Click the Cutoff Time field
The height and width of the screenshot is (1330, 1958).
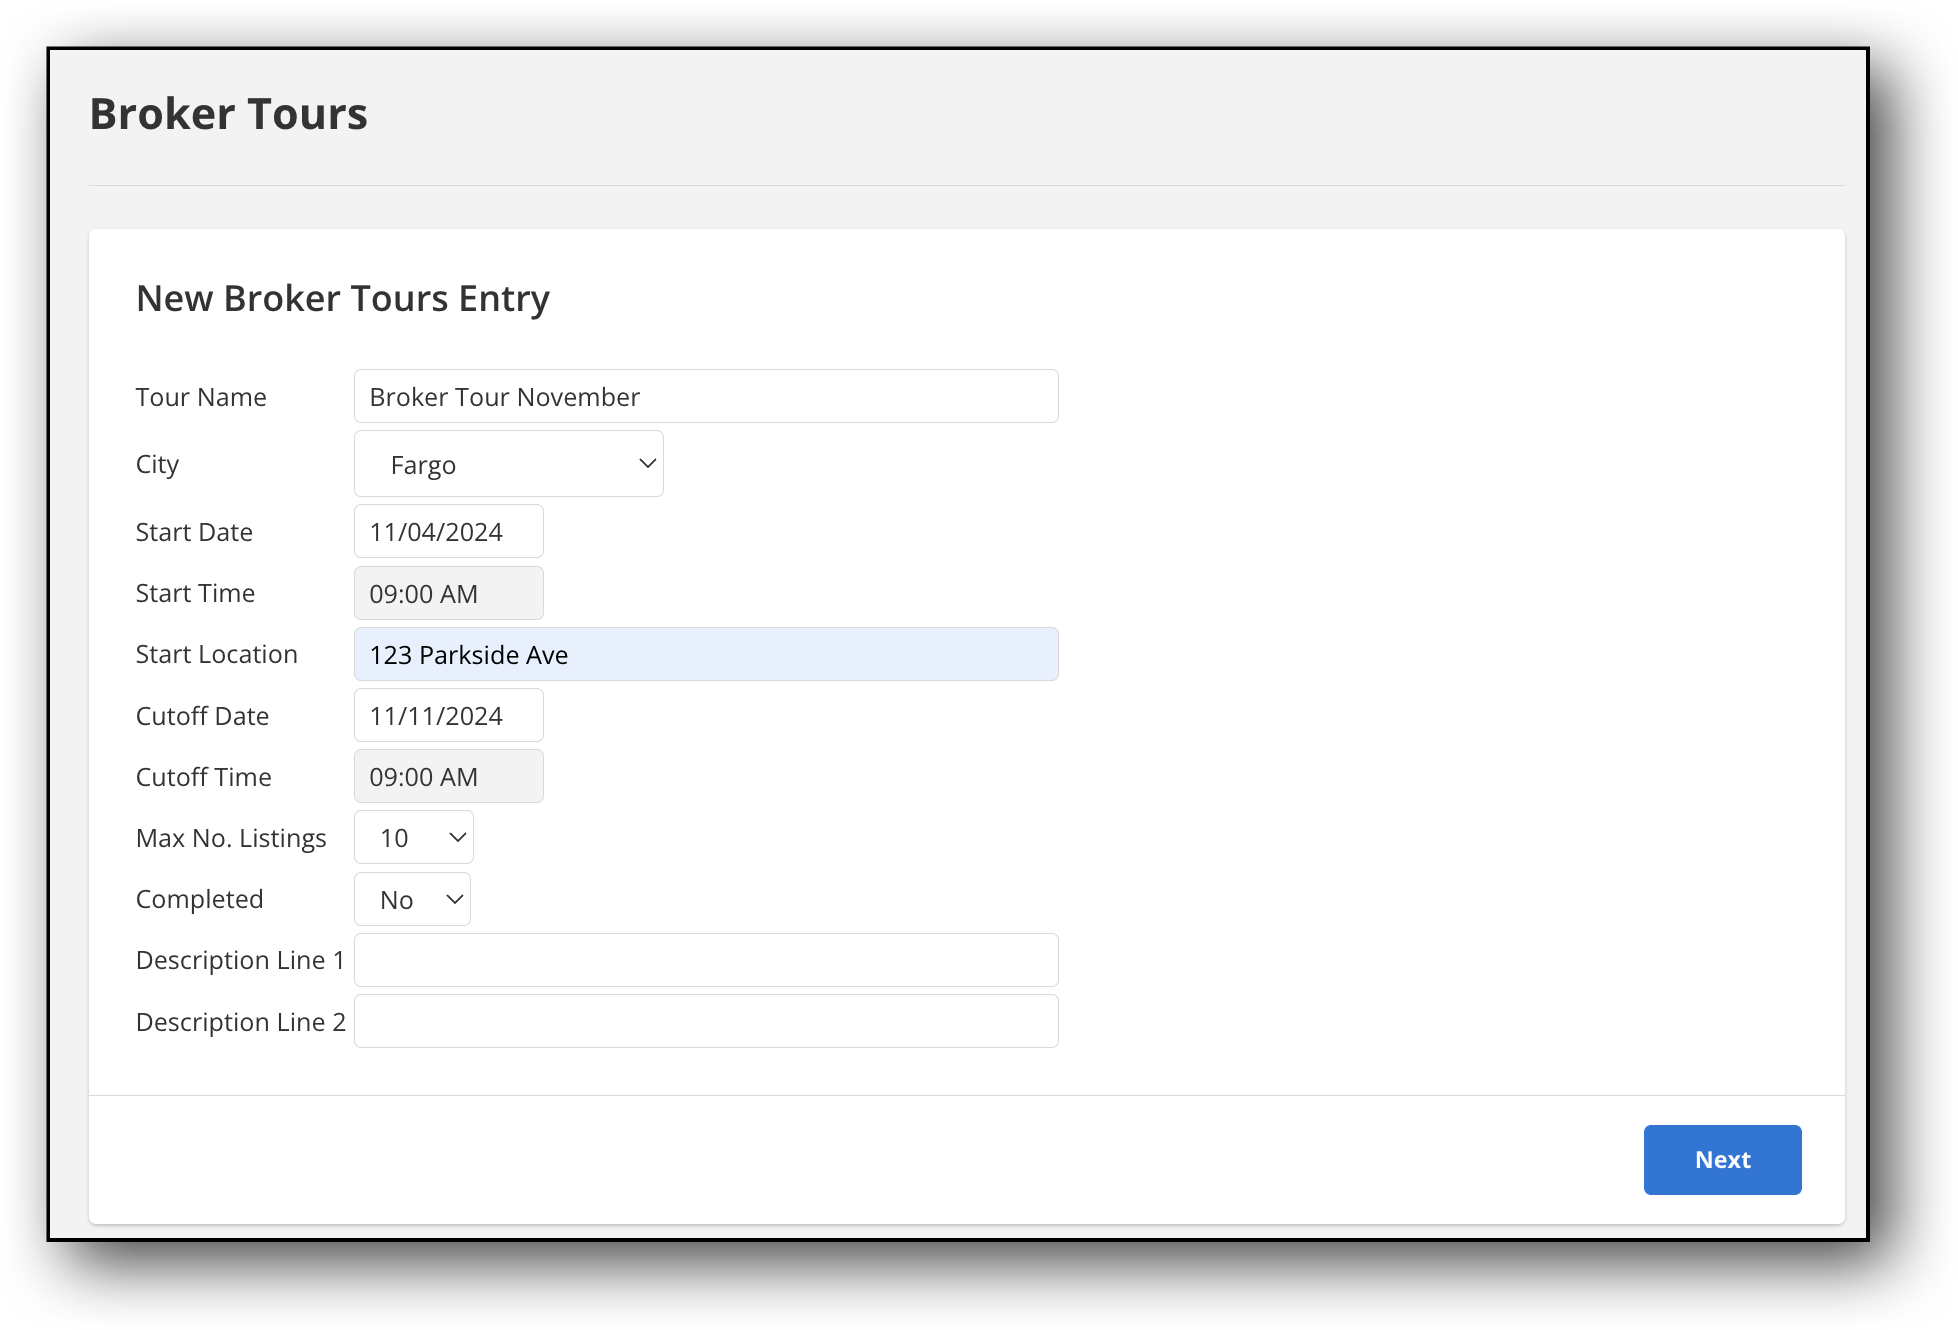(450, 776)
